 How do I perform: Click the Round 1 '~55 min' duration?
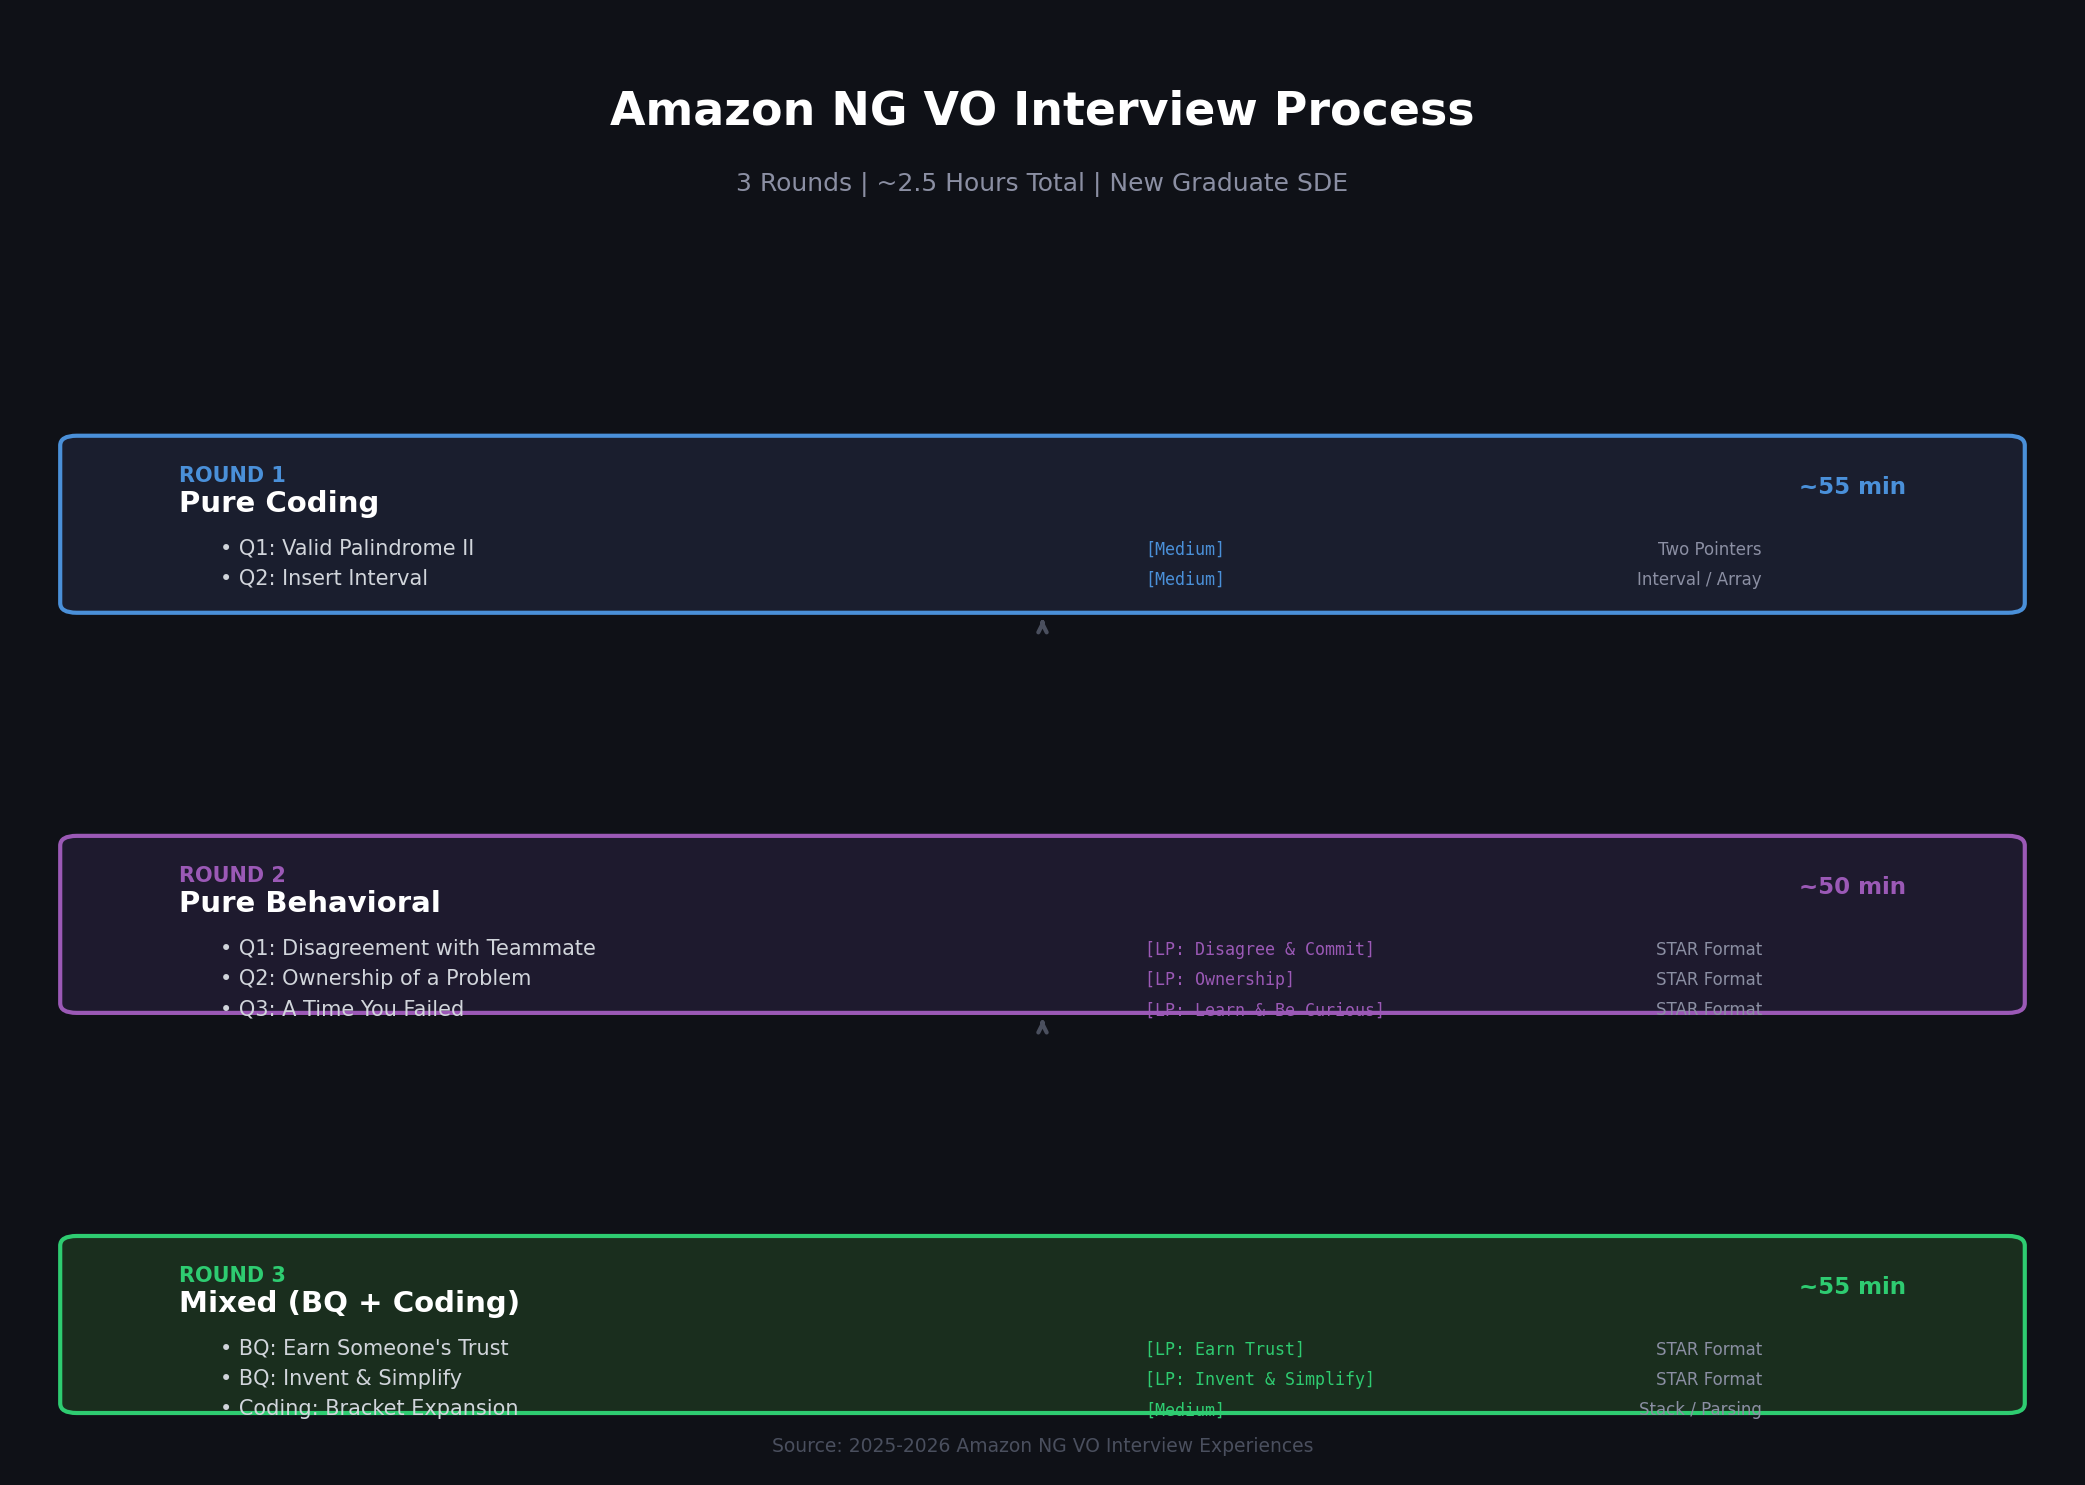(x=1852, y=487)
